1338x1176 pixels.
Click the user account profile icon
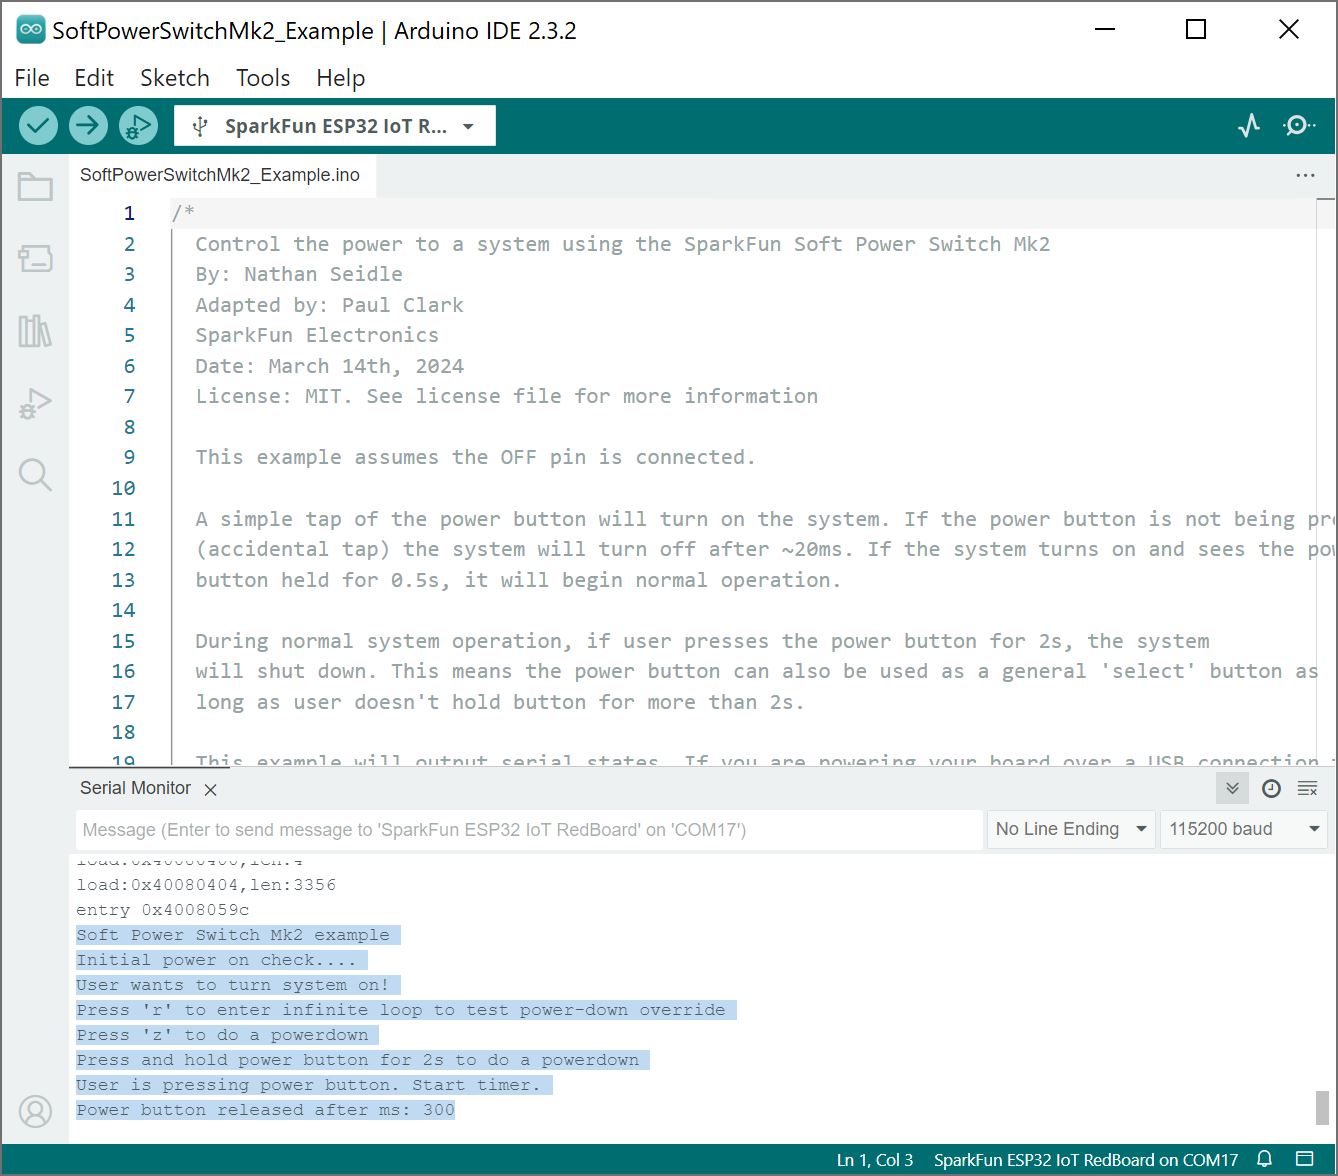(35, 1111)
